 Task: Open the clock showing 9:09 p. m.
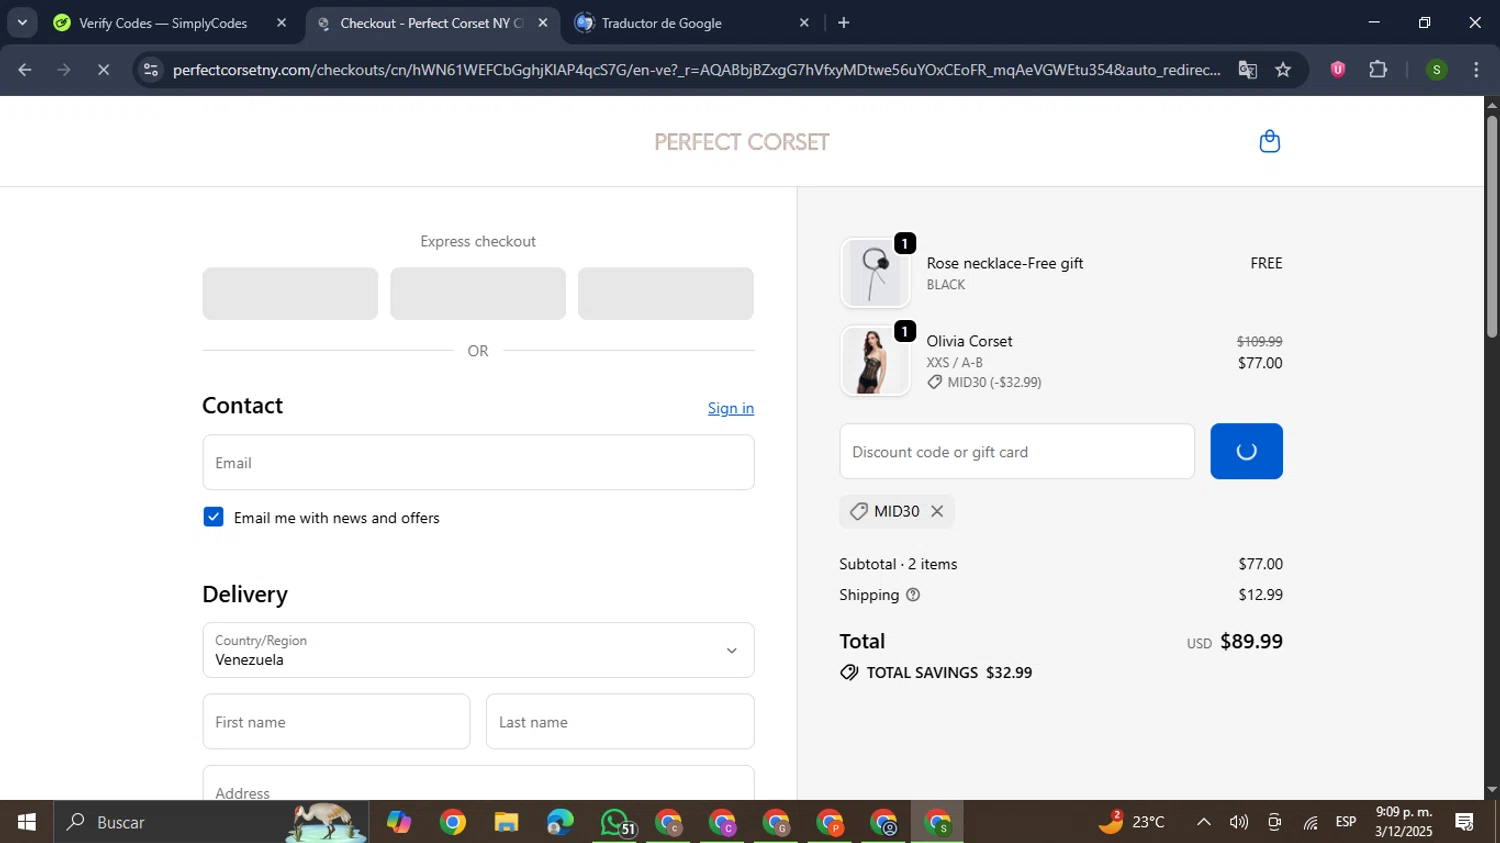[x=1404, y=822]
